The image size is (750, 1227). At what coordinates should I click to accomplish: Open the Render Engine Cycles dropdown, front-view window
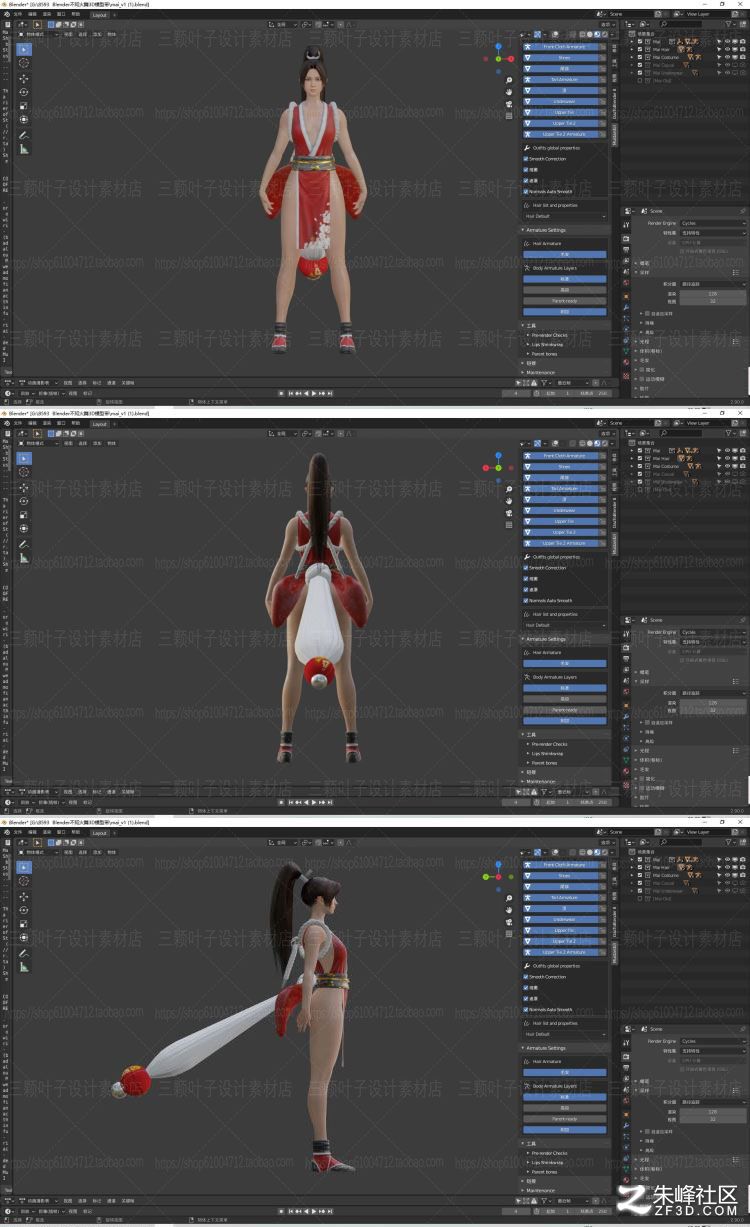coord(712,223)
